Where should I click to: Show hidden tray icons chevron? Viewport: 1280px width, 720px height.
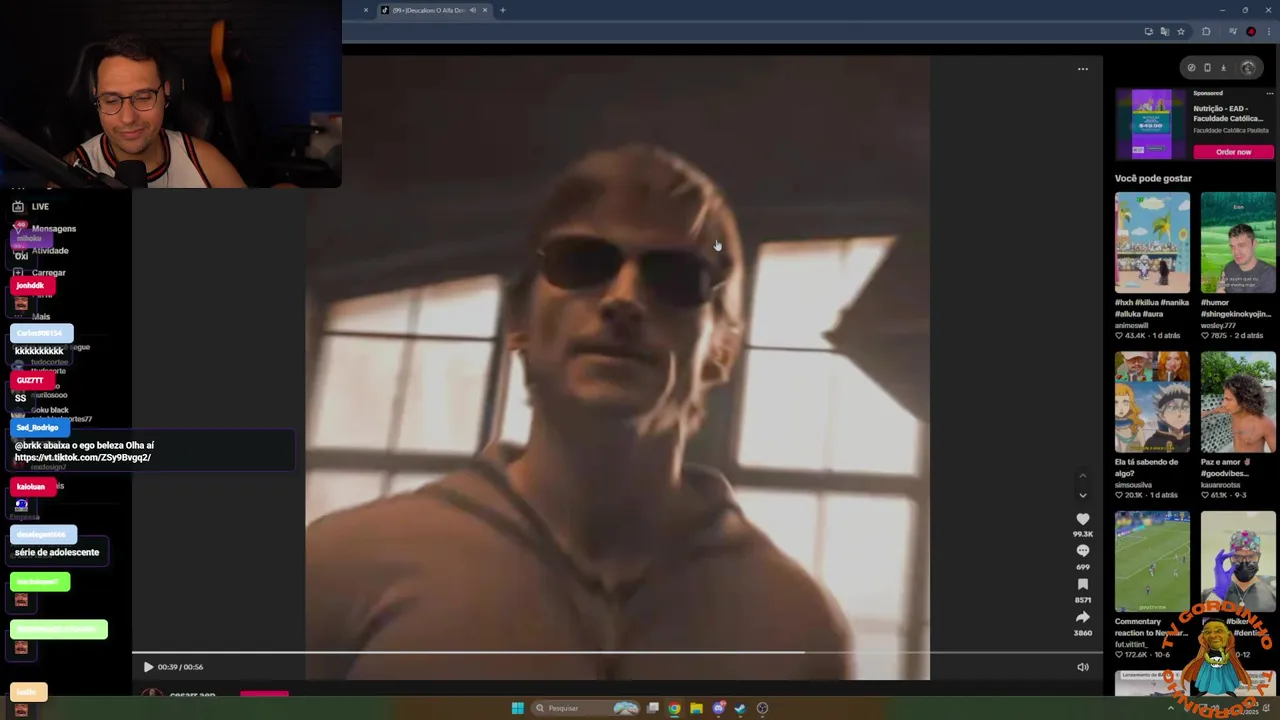[x=1170, y=708]
